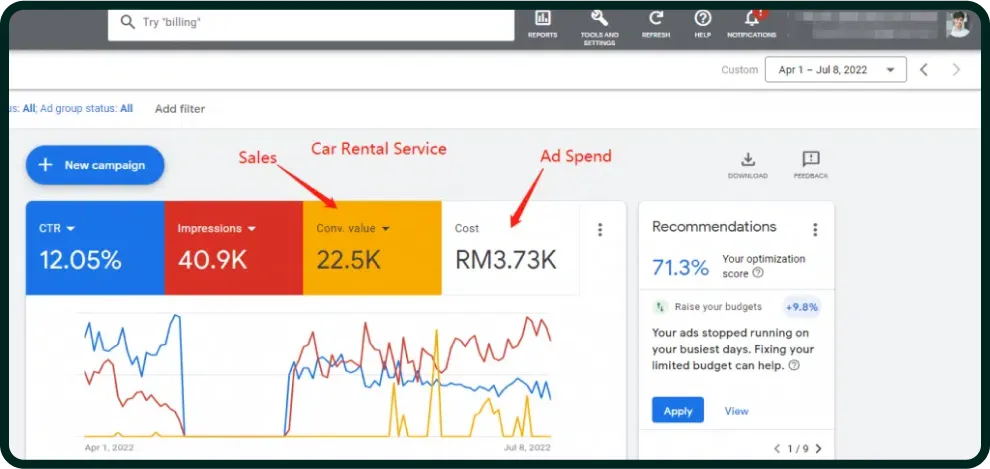Screen dimensions: 990x469
Task: Go to previous date range arrow
Action: pyautogui.click(x=924, y=69)
